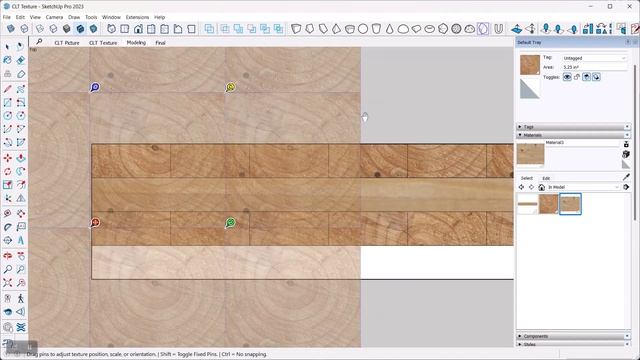The width and height of the screenshot is (640, 360).
Task: Toggle X-Ray face style
Action: coord(11,29)
